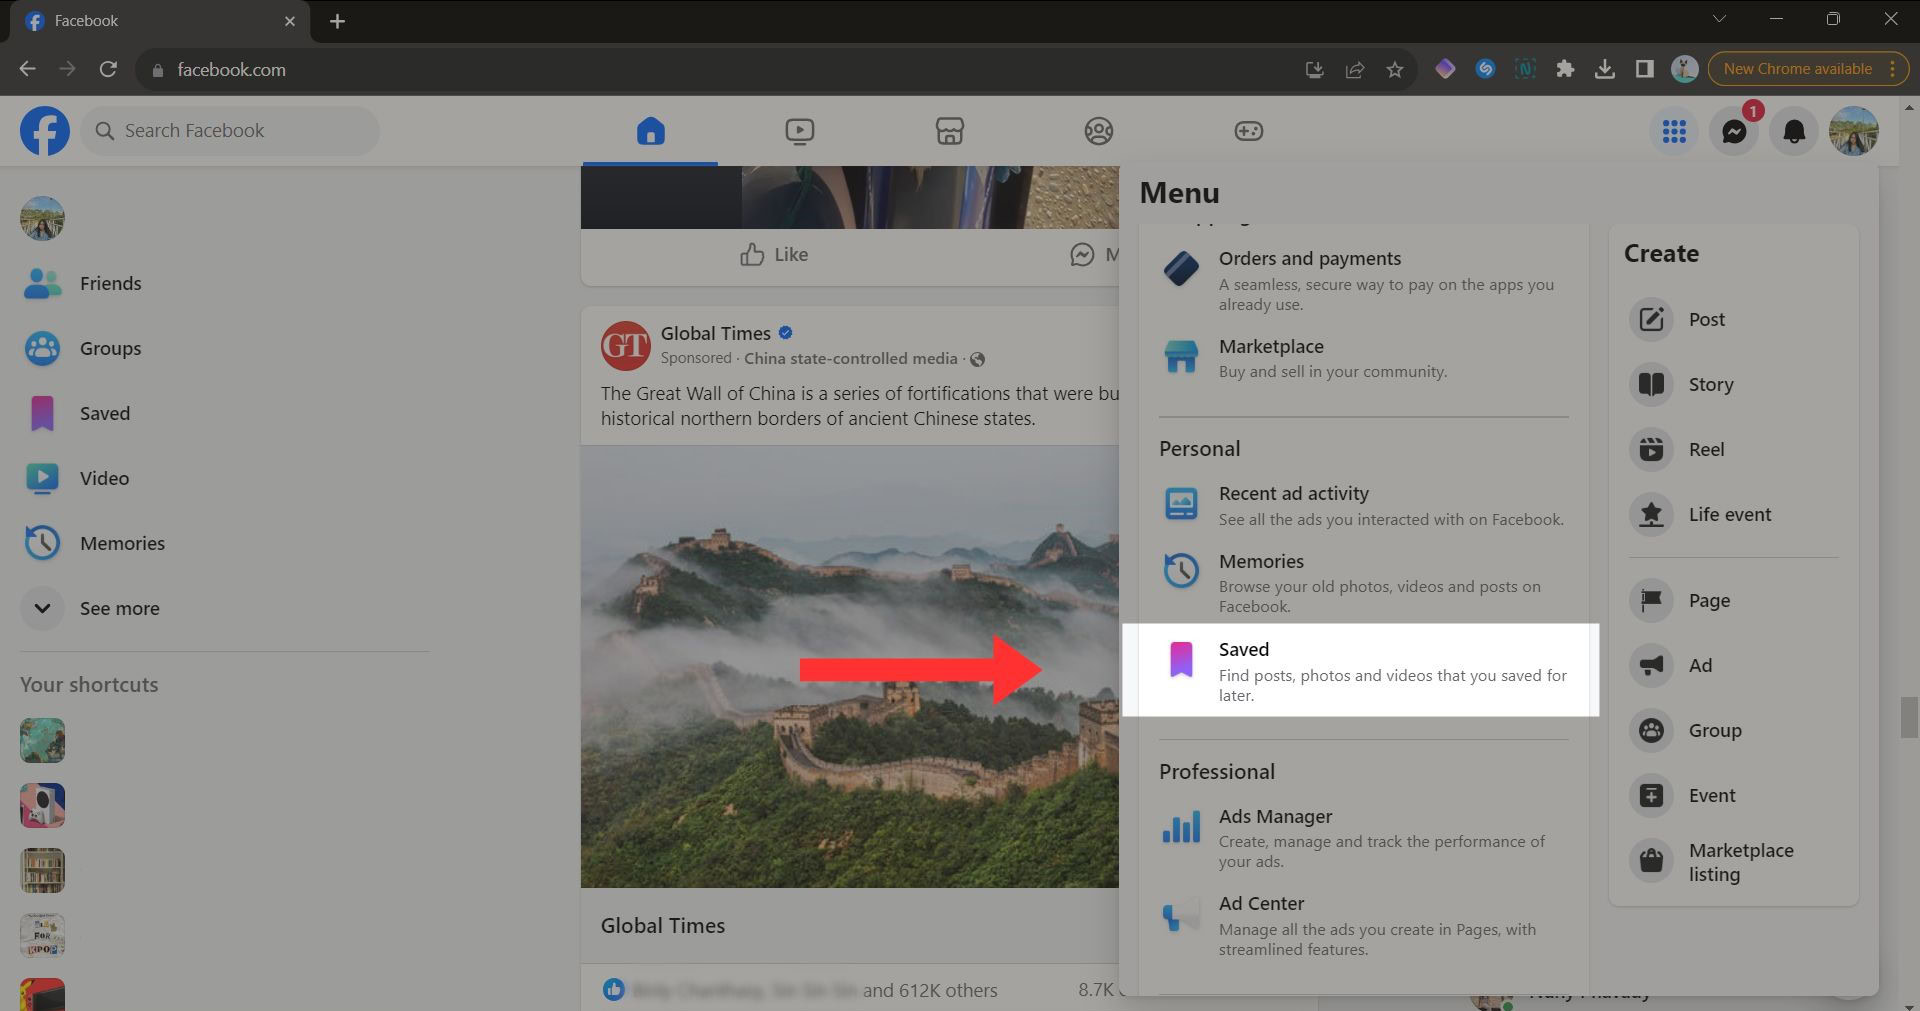Go to the Gaming tab icon

(1248, 131)
